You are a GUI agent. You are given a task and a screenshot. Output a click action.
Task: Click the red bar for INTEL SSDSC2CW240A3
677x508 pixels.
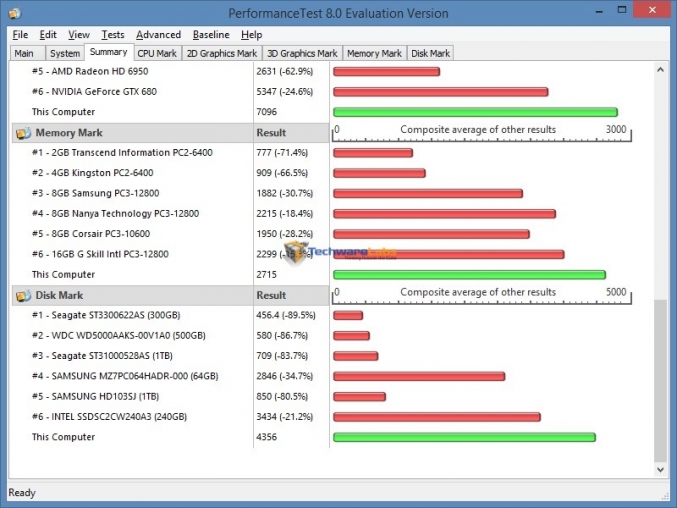437,417
